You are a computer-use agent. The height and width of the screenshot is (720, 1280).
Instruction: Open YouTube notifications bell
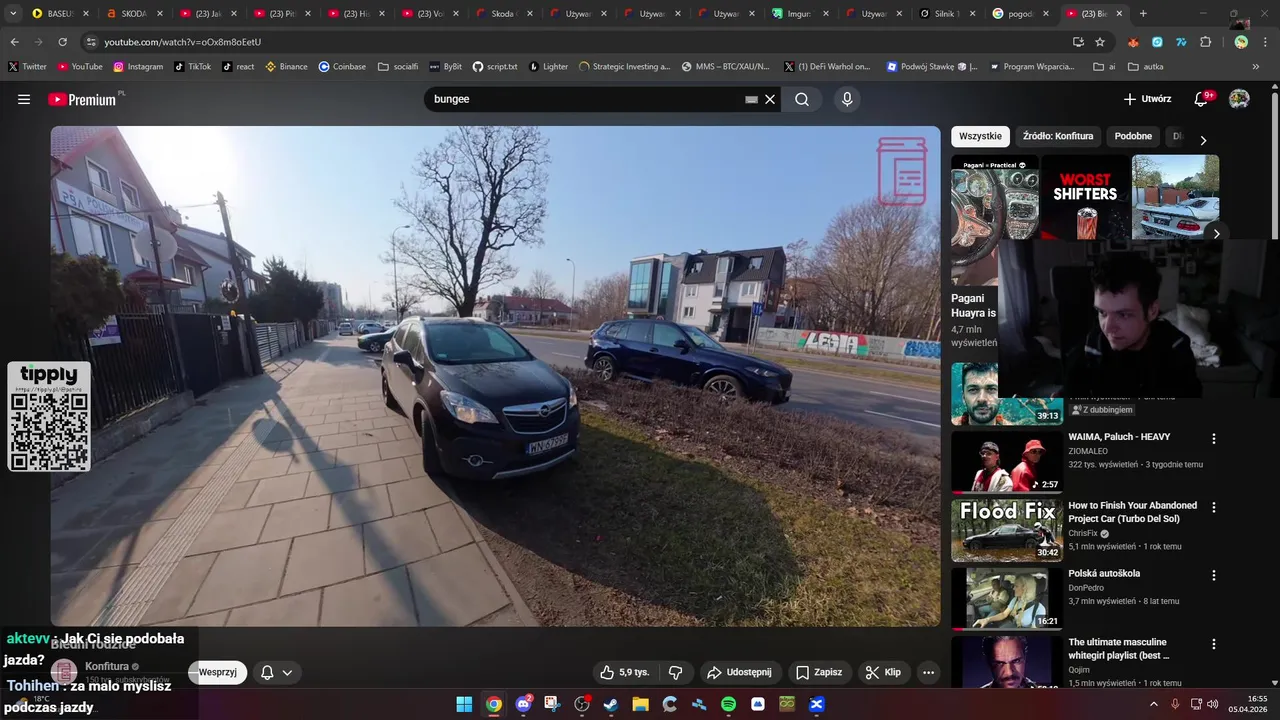(x=1202, y=99)
